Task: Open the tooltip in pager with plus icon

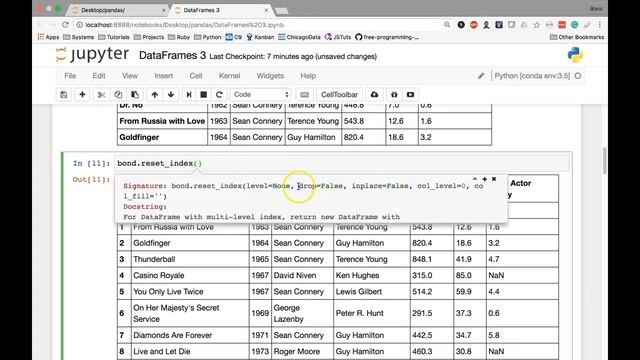Action: click(x=484, y=179)
